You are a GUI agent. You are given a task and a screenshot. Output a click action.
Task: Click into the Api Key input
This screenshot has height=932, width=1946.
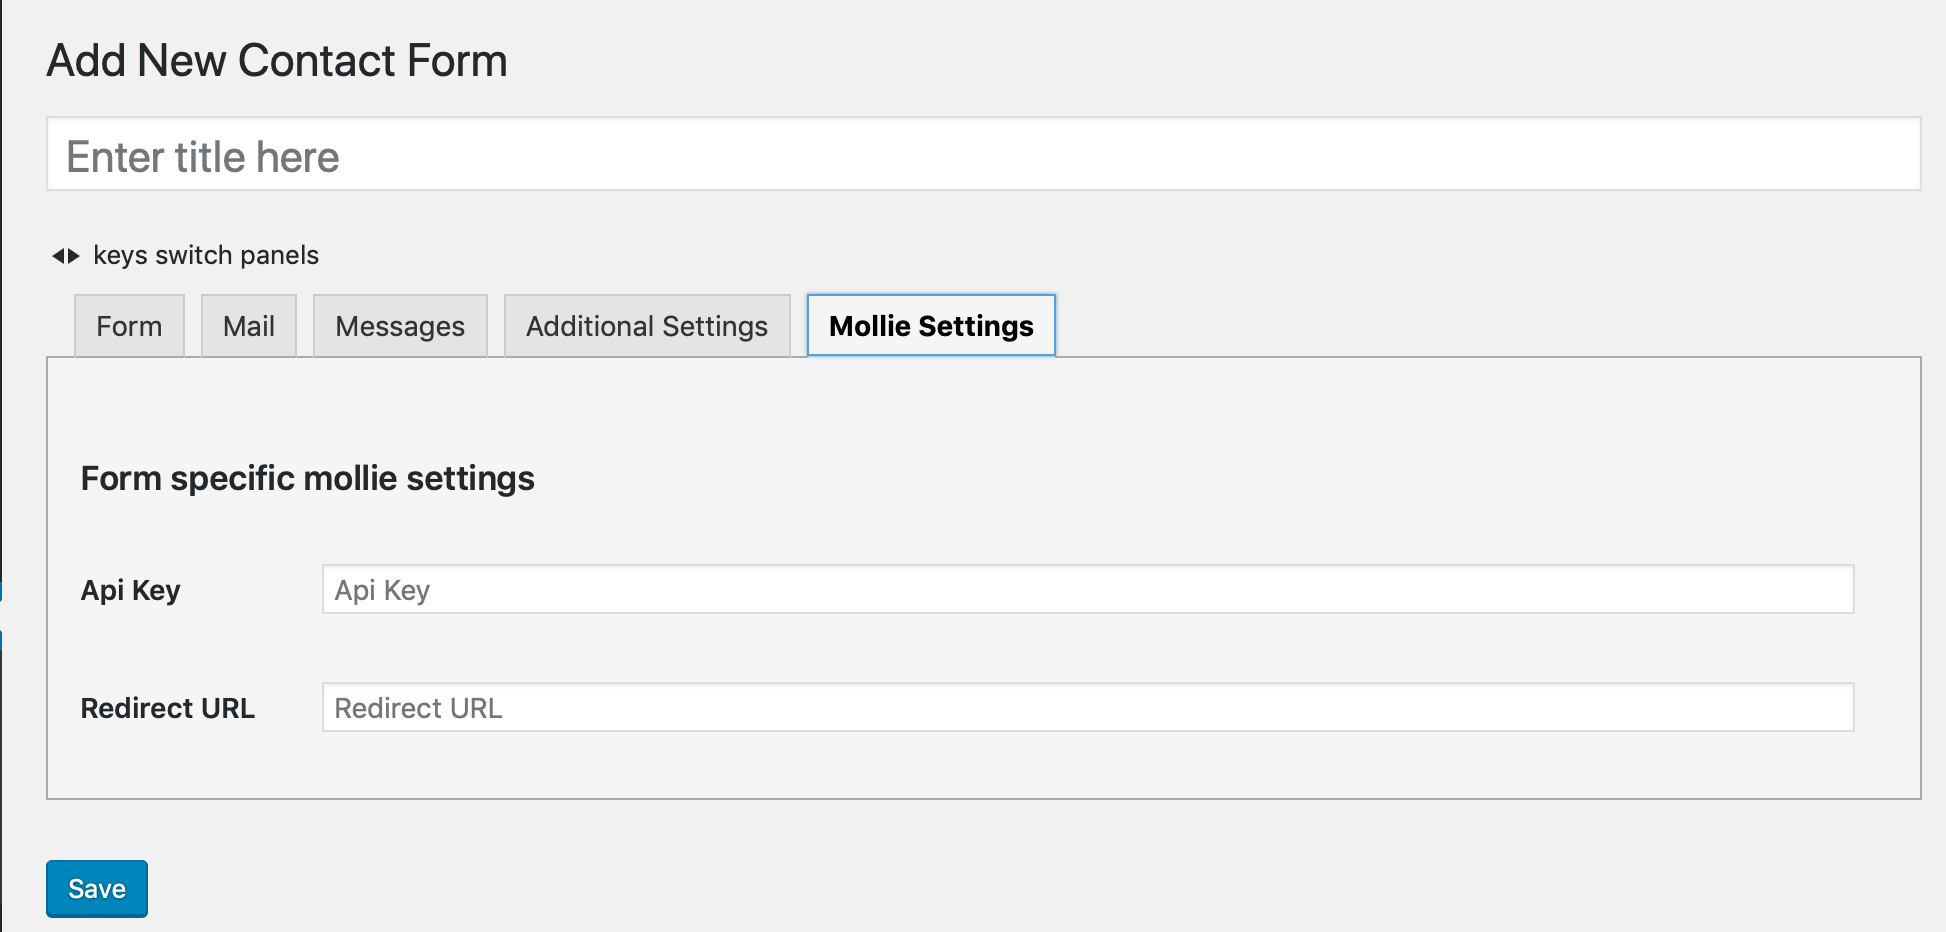click(x=1087, y=590)
